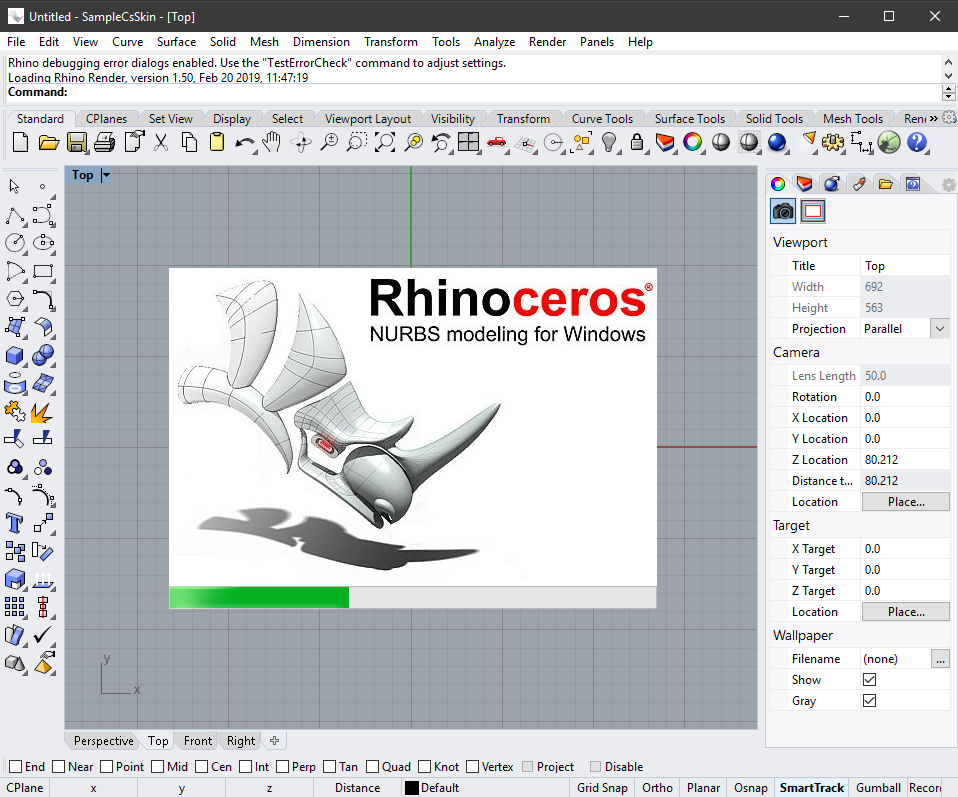
Task: Open the Surface menu
Action: [176, 42]
